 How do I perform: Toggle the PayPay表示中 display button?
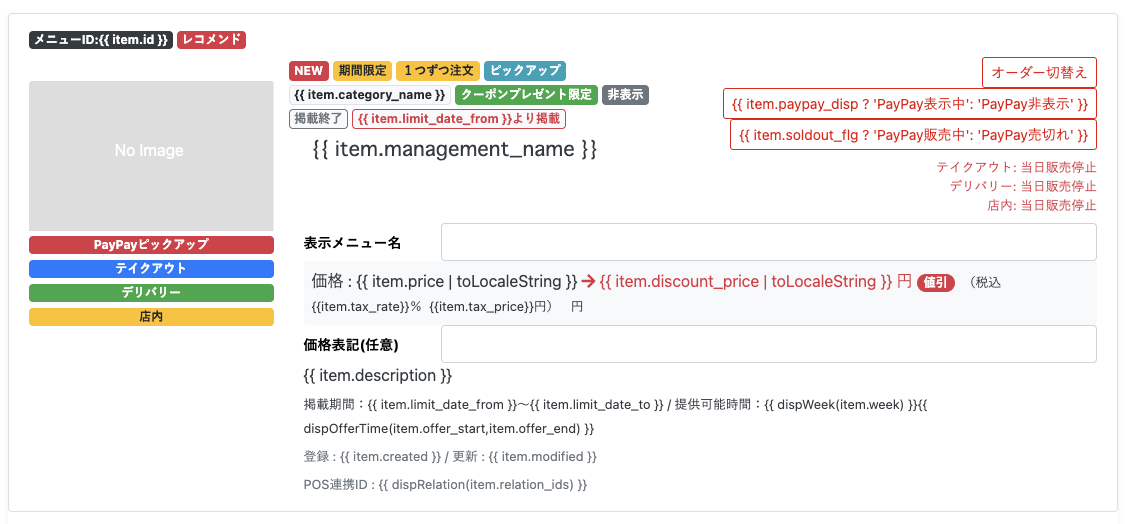[910, 103]
